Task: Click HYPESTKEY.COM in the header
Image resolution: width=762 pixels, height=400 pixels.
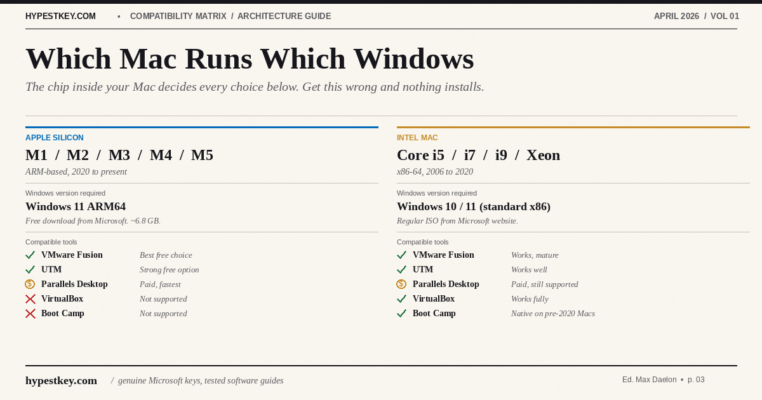Action: 60,16
